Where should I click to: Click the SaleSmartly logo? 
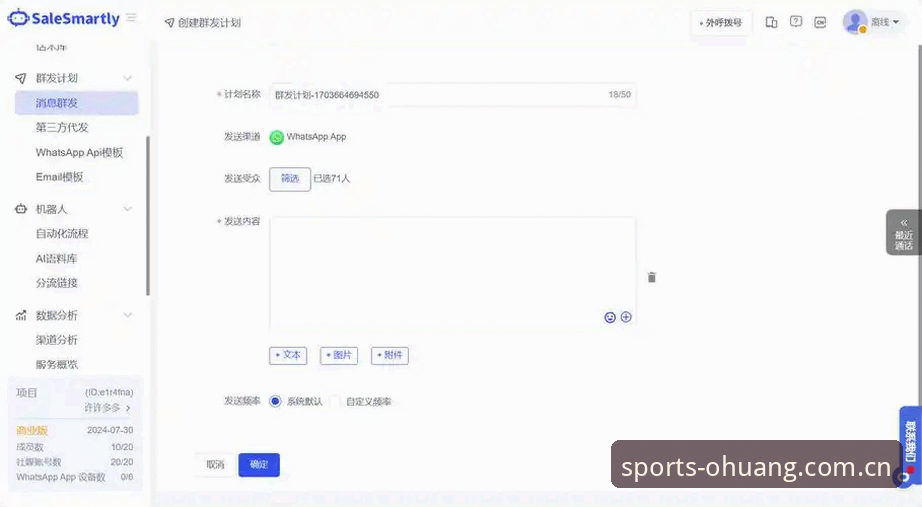coord(64,18)
